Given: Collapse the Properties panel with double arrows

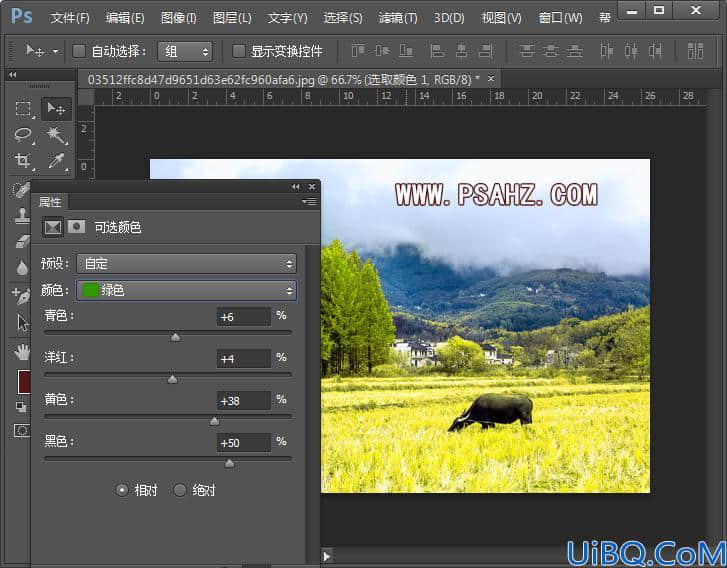Looking at the screenshot, I should pos(295,186).
